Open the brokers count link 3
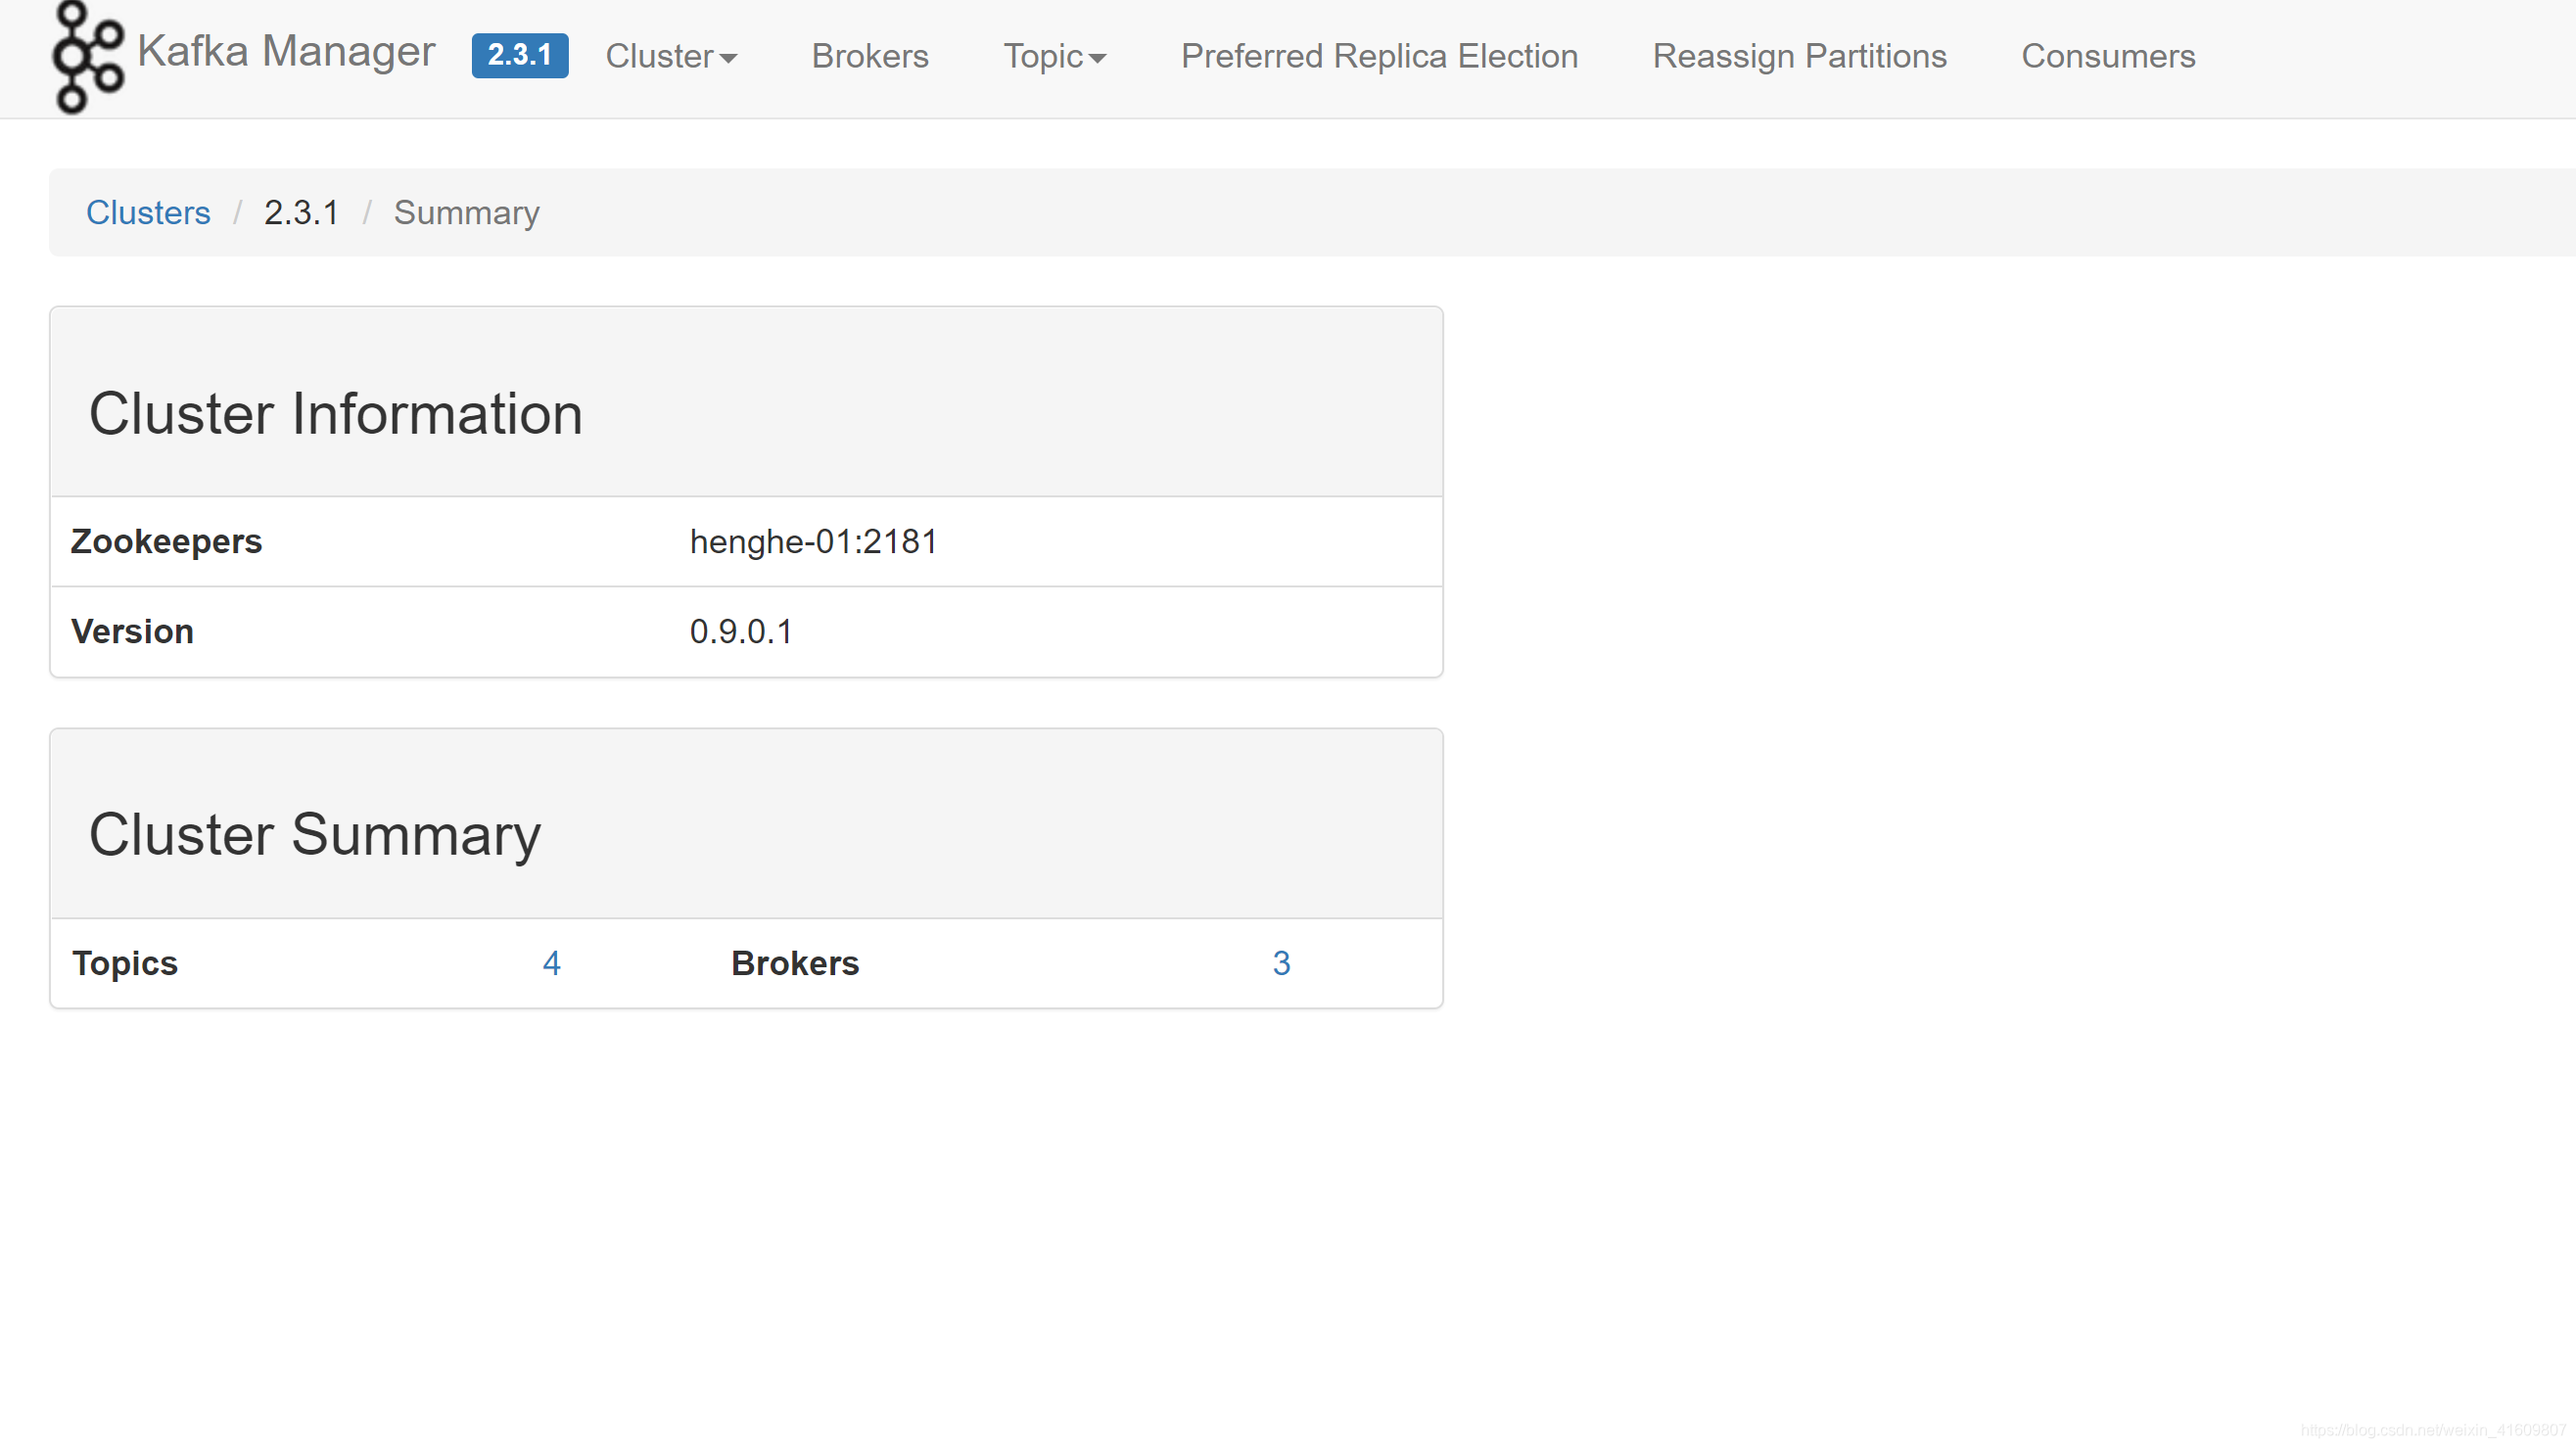 [1280, 963]
